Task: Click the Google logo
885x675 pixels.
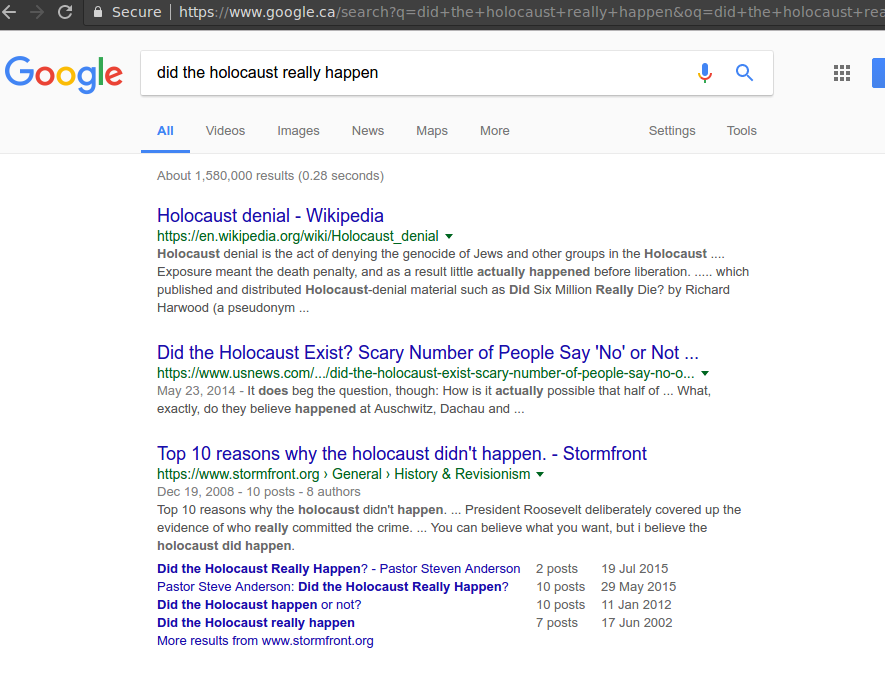Action: (64, 74)
